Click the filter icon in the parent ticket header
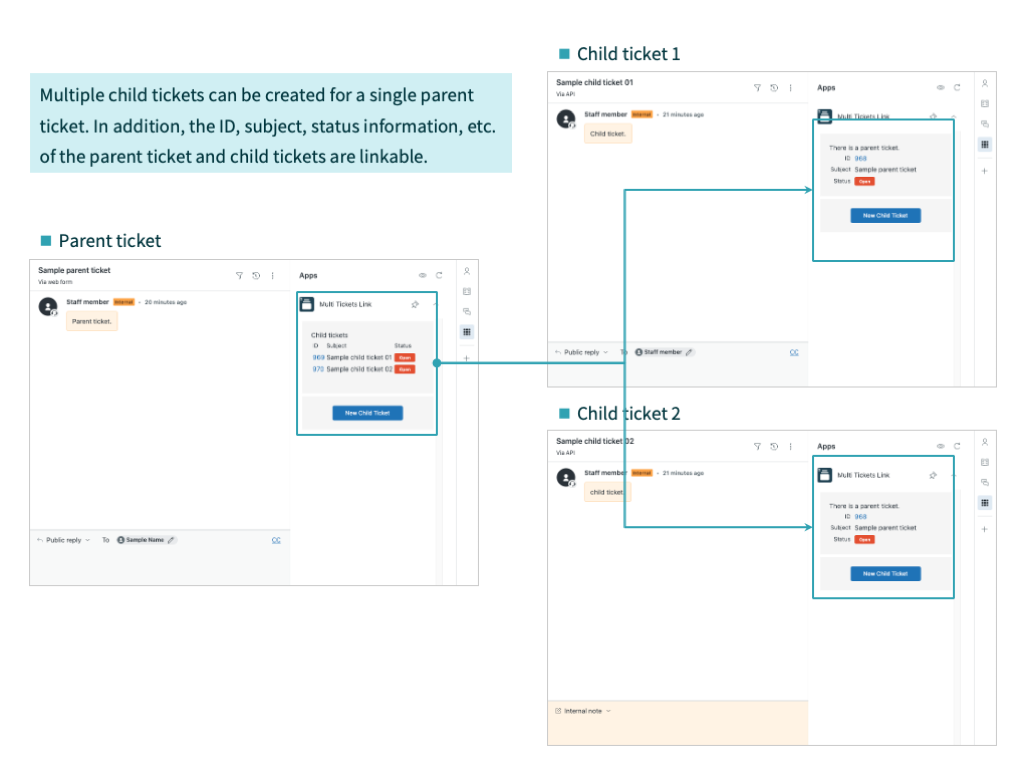 pyautogui.click(x=239, y=276)
